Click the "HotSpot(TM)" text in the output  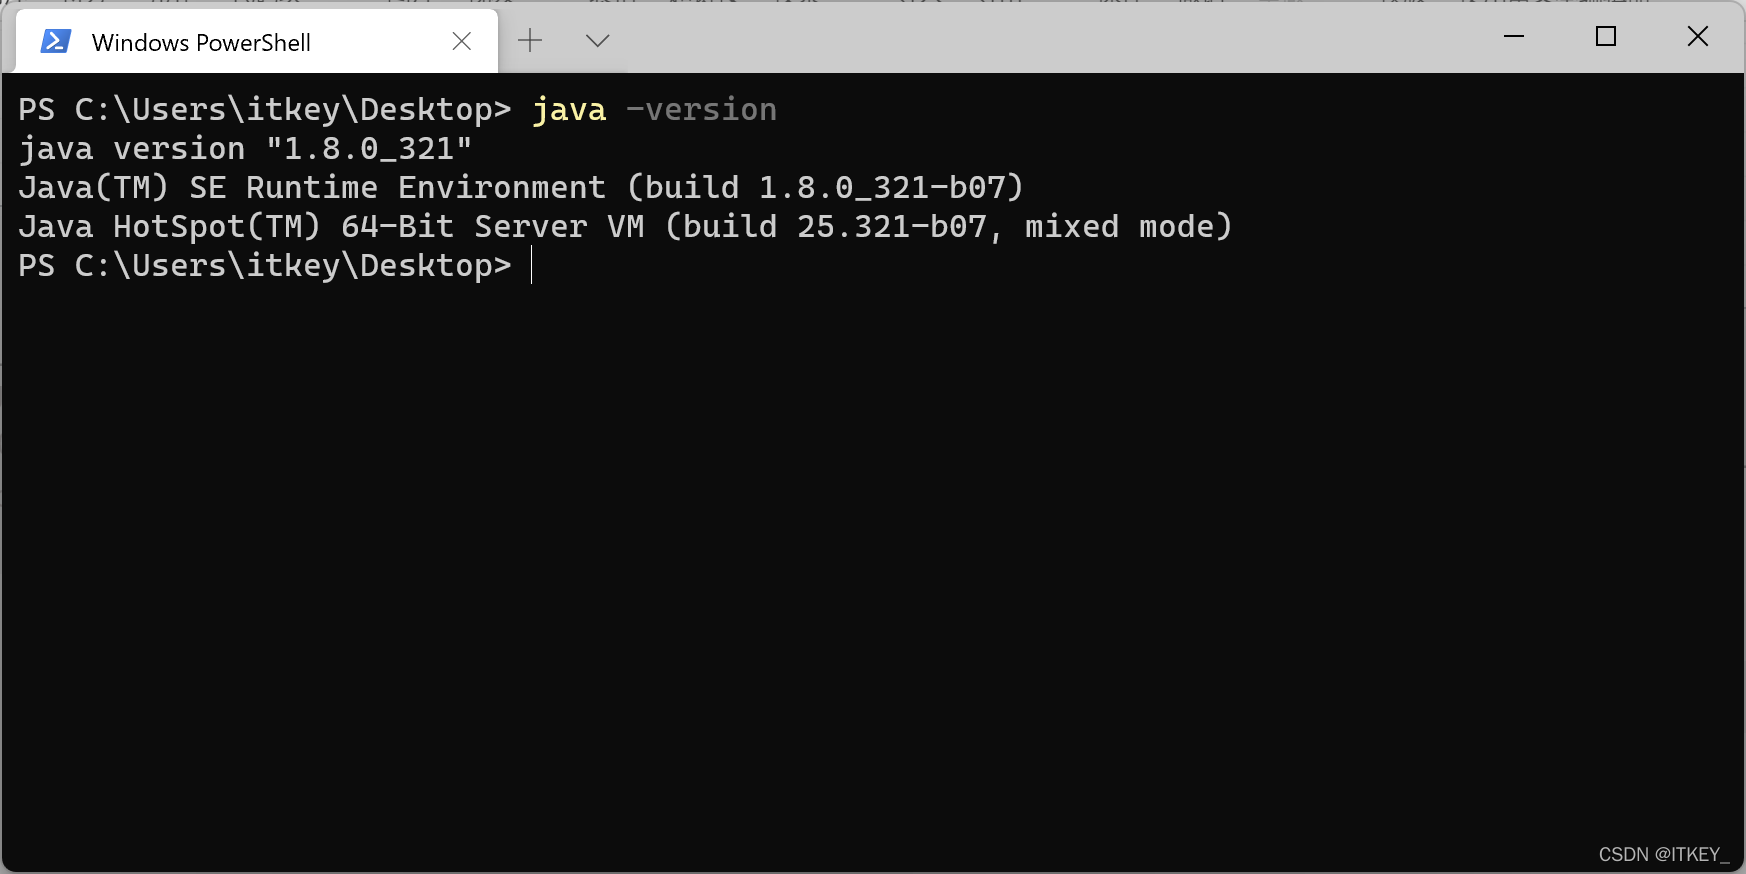point(217,227)
